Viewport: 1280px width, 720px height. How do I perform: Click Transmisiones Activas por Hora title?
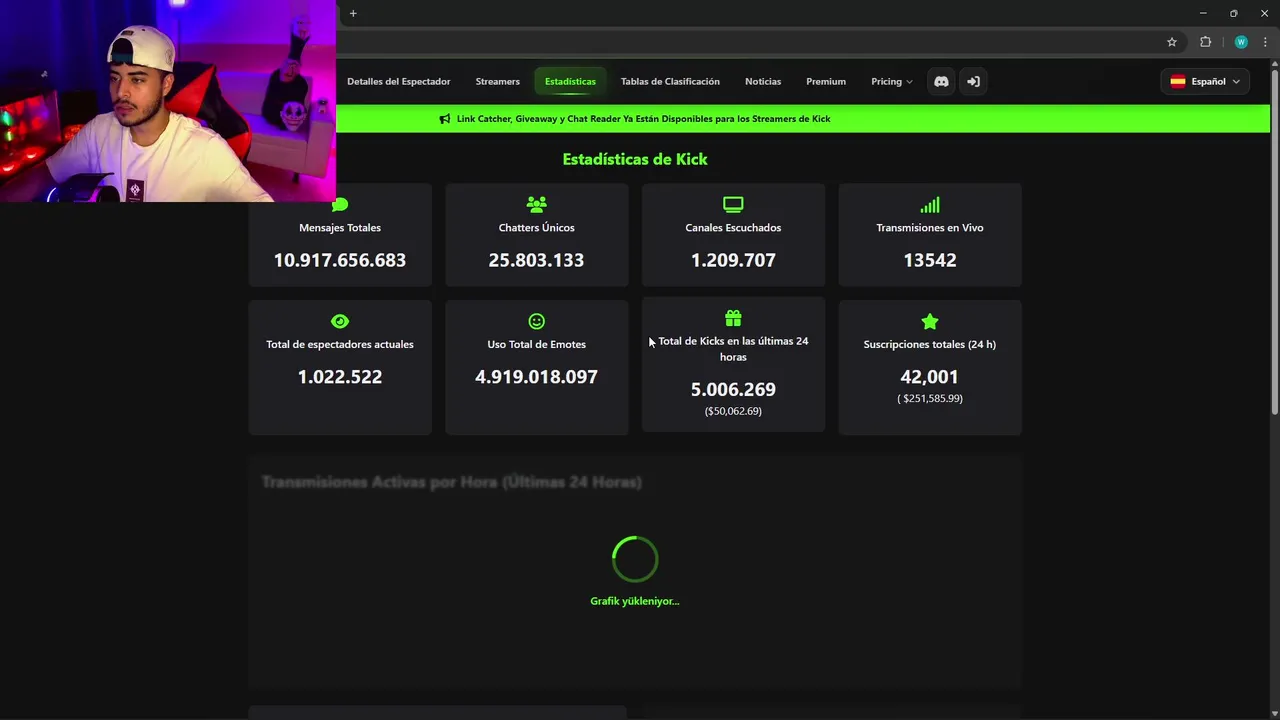pos(452,482)
